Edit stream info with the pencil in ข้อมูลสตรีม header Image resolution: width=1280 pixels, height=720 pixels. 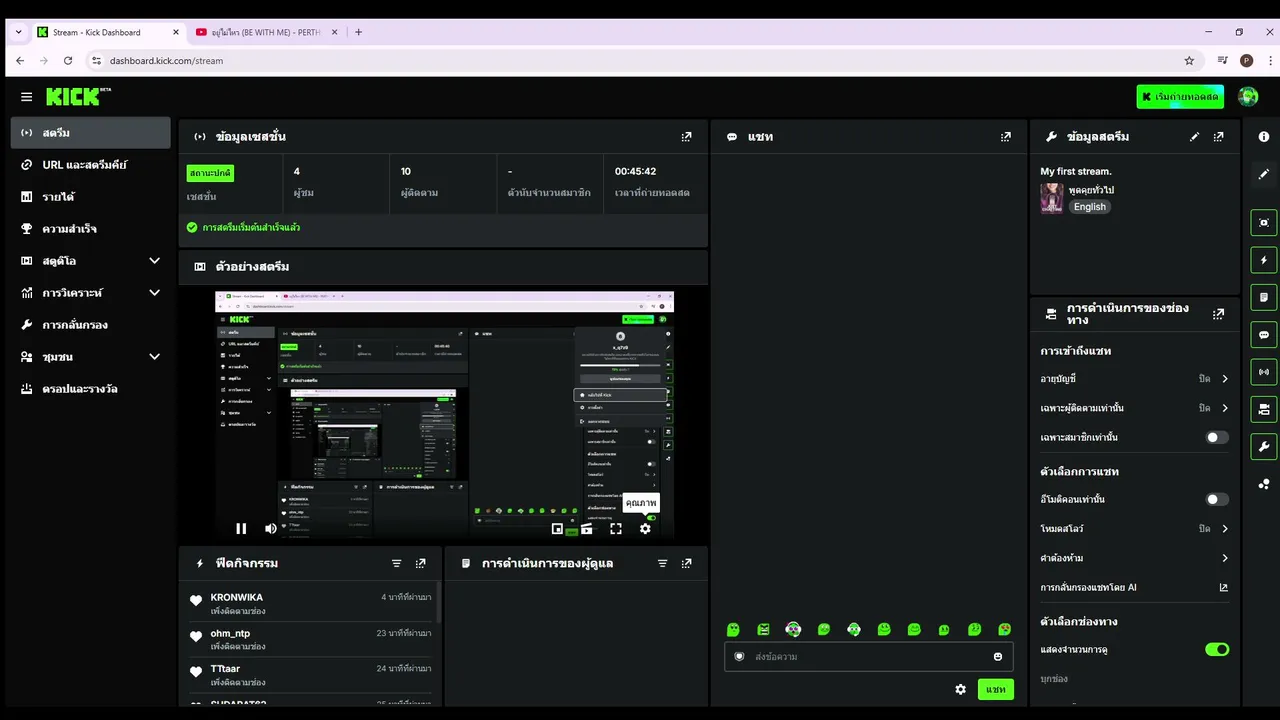(x=1194, y=137)
